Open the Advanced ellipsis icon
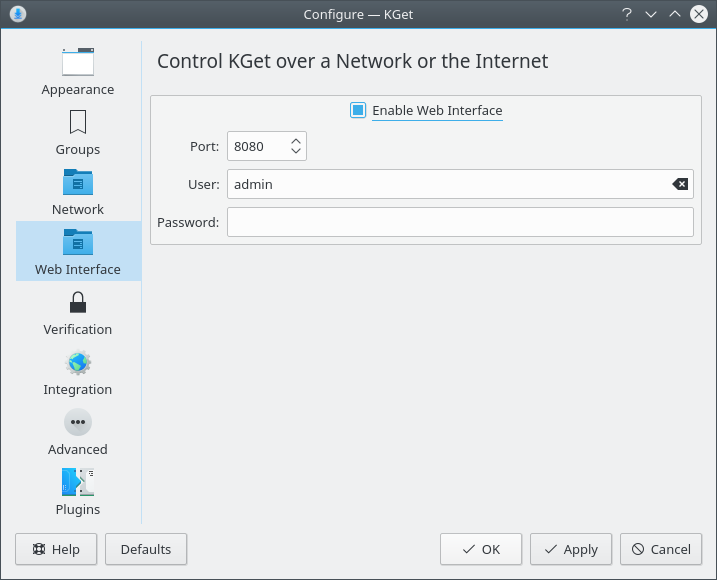Viewport: 717px width, 580px height. [x=77, y=422]
